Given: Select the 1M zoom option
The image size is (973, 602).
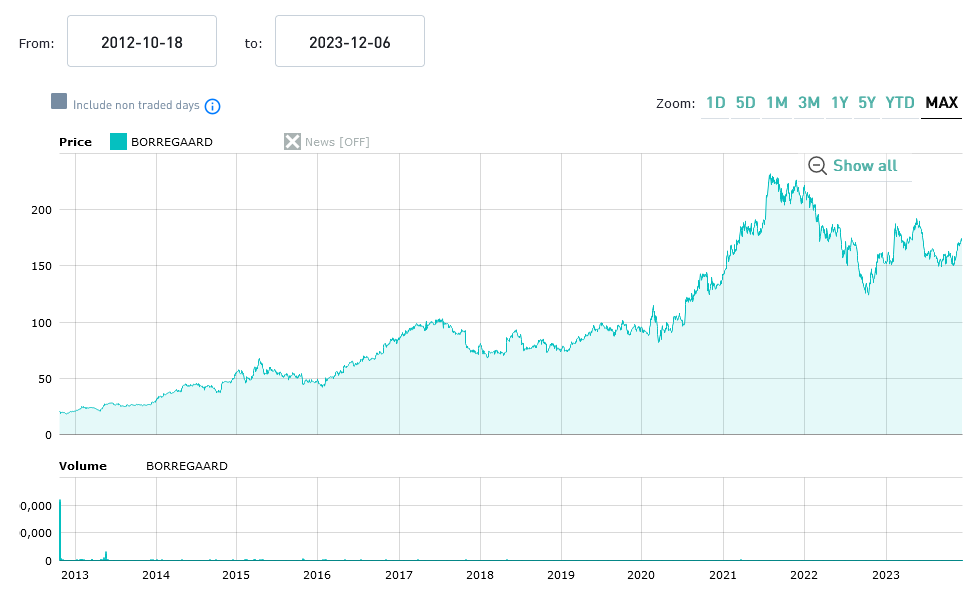Looking at the screenshot, I should [x=777, y=103].
